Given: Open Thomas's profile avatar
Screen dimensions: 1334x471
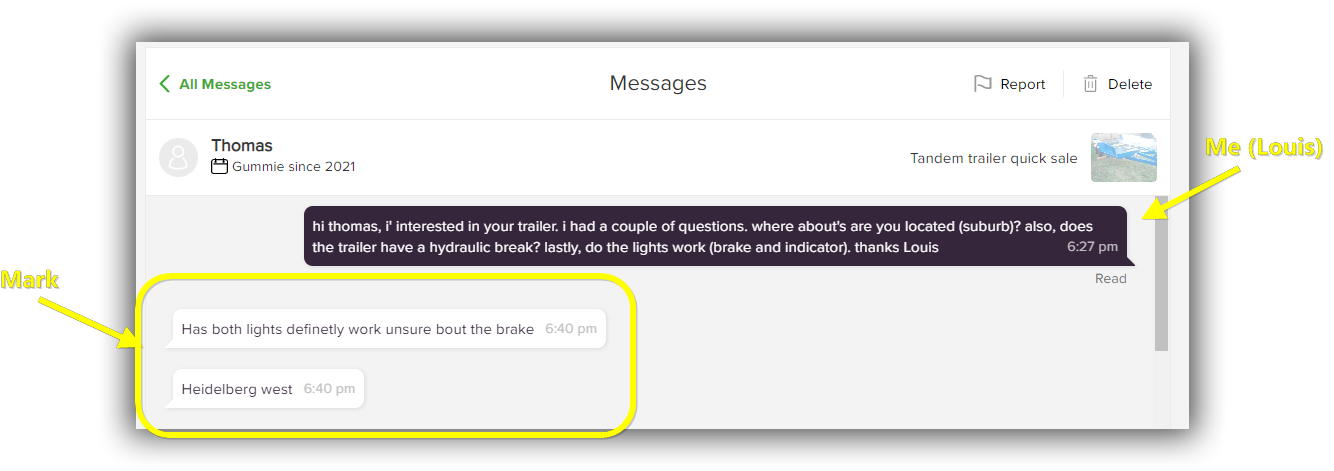Looking at the screenshot, I should coord(179,157).
